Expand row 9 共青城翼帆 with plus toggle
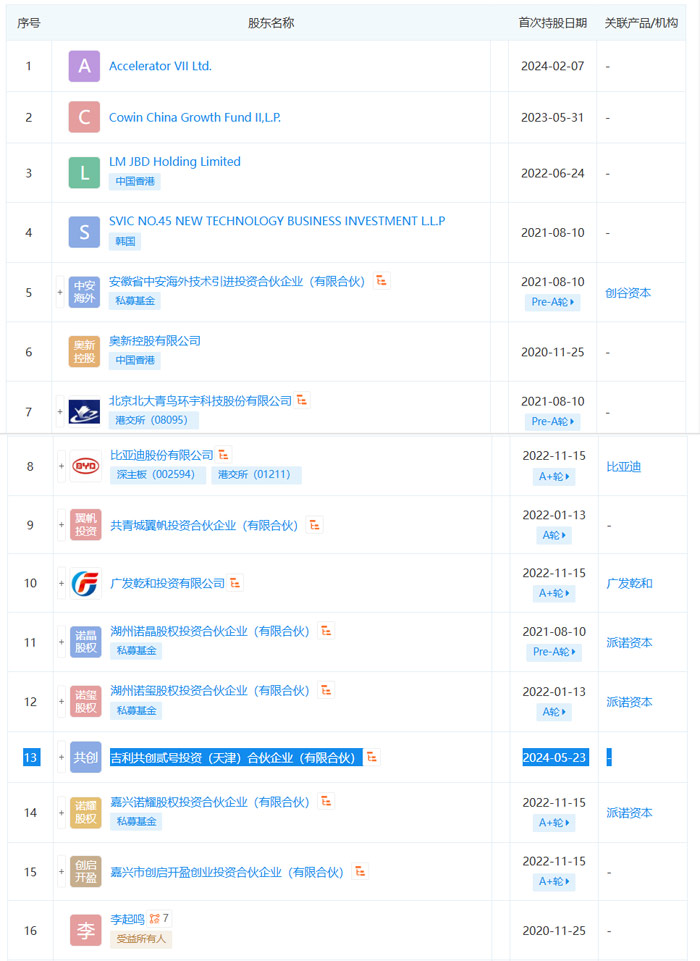Viewport: 700px width, 961px height. (61, 525)
